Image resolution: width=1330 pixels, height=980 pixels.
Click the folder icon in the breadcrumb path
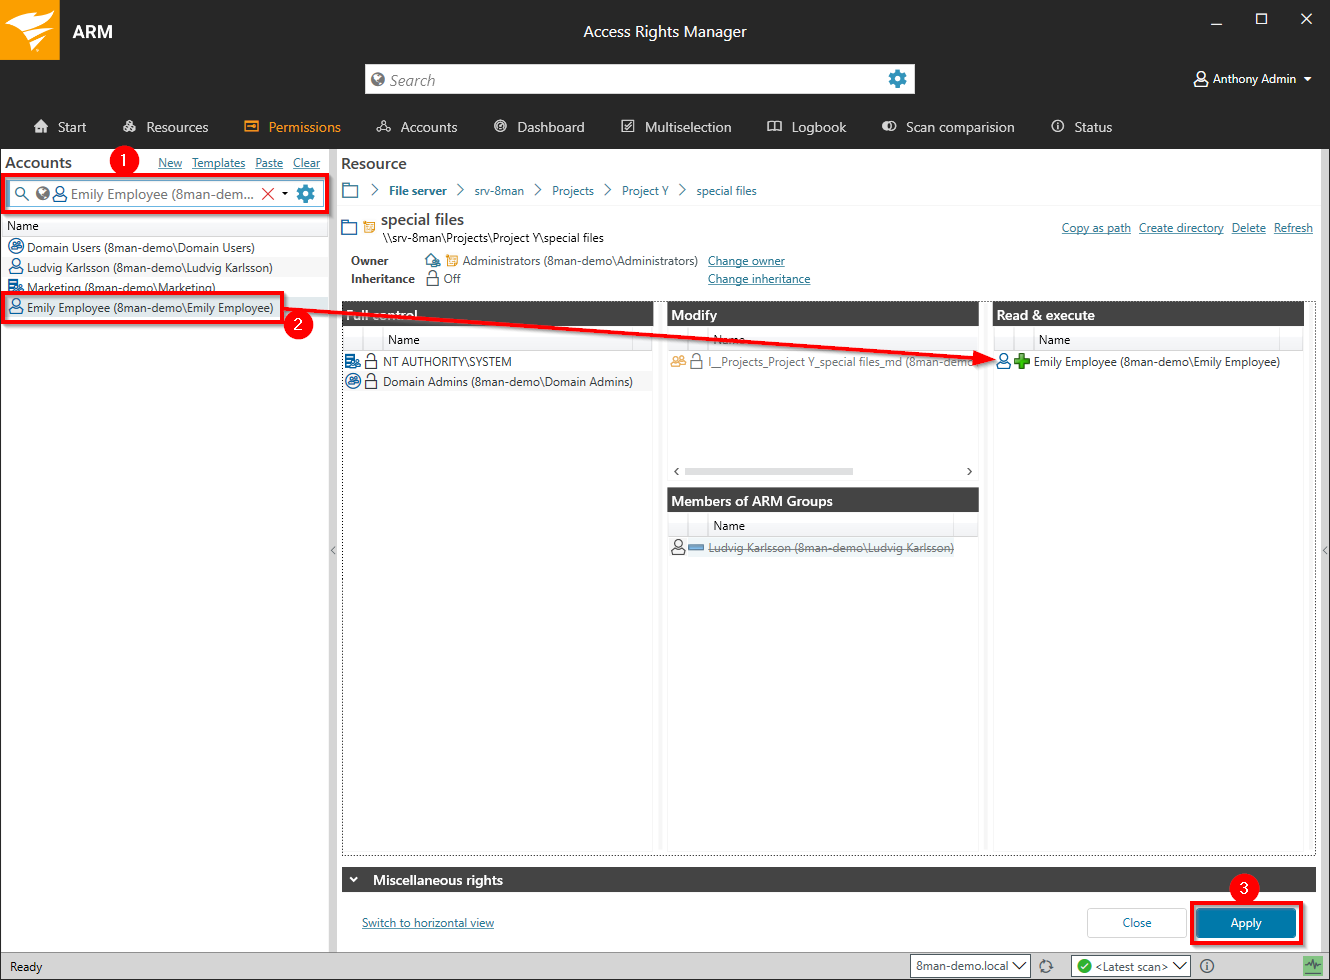pyautogui.click(x=350, y=191)
